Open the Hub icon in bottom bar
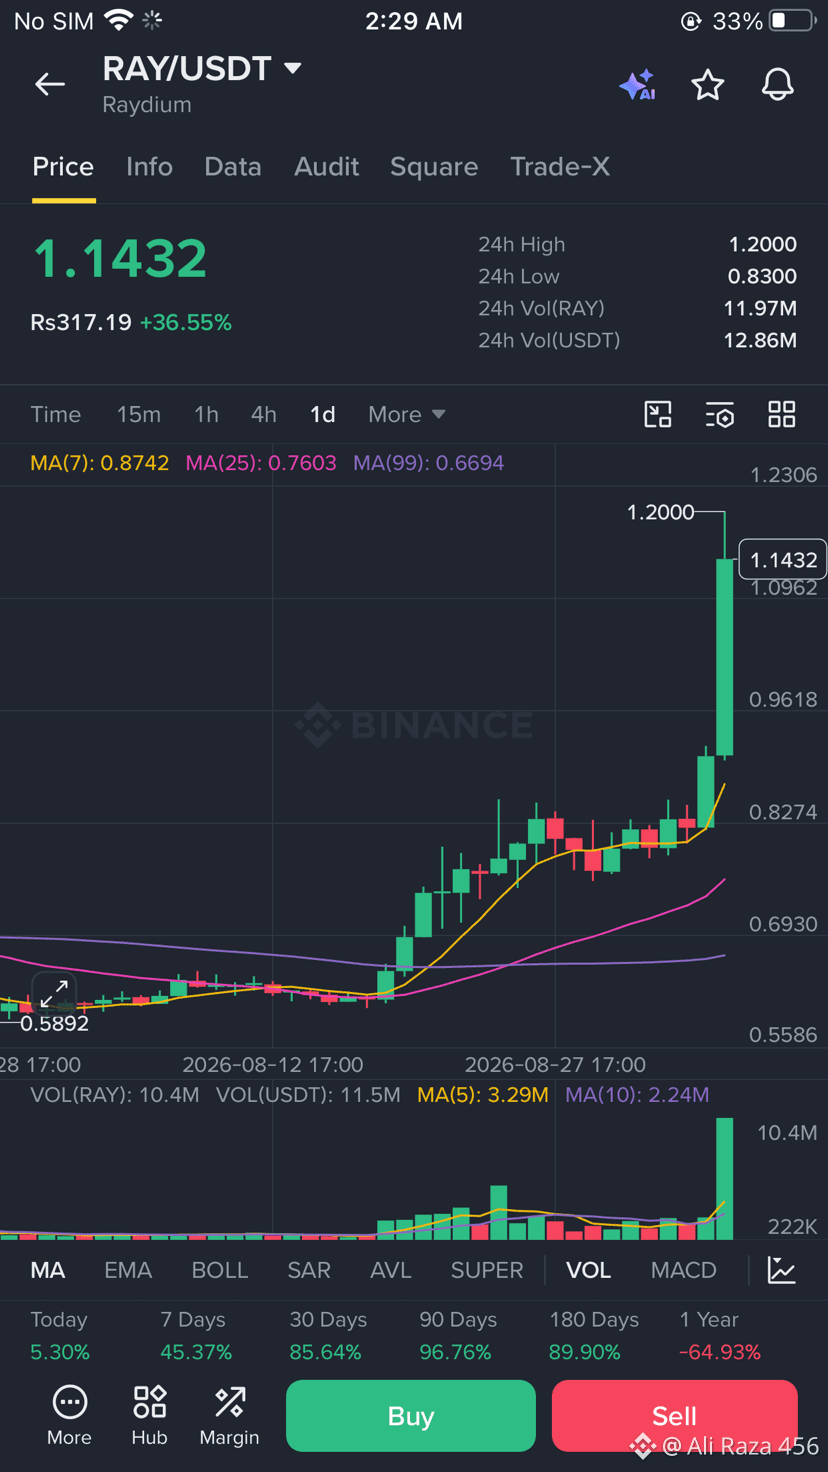Viewport: 828px width, 1472px height. pos(150,1416)
